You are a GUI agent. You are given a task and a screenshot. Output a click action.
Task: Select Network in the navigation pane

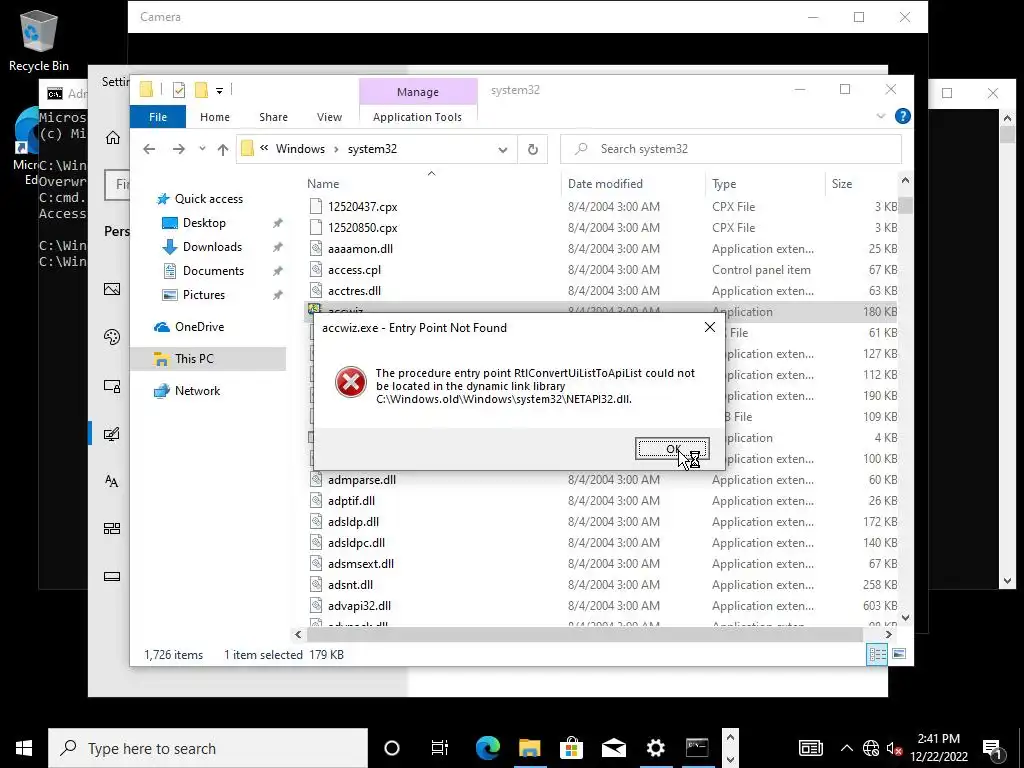point(197,391)
